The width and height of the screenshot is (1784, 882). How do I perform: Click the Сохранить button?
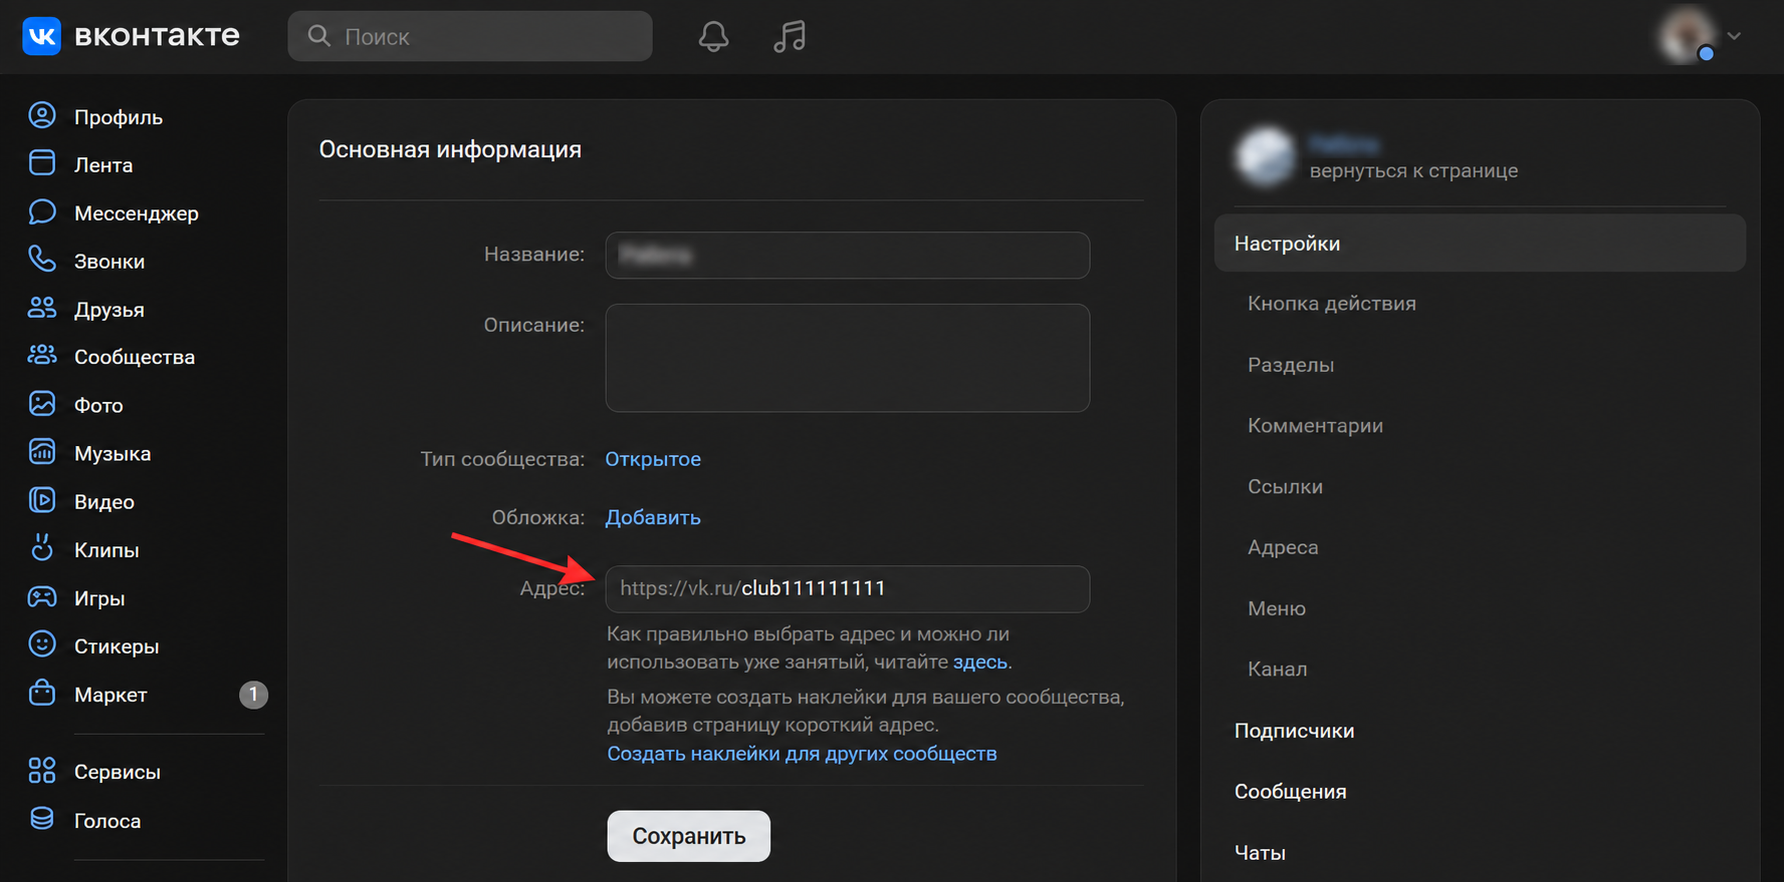tap(689, 836)
